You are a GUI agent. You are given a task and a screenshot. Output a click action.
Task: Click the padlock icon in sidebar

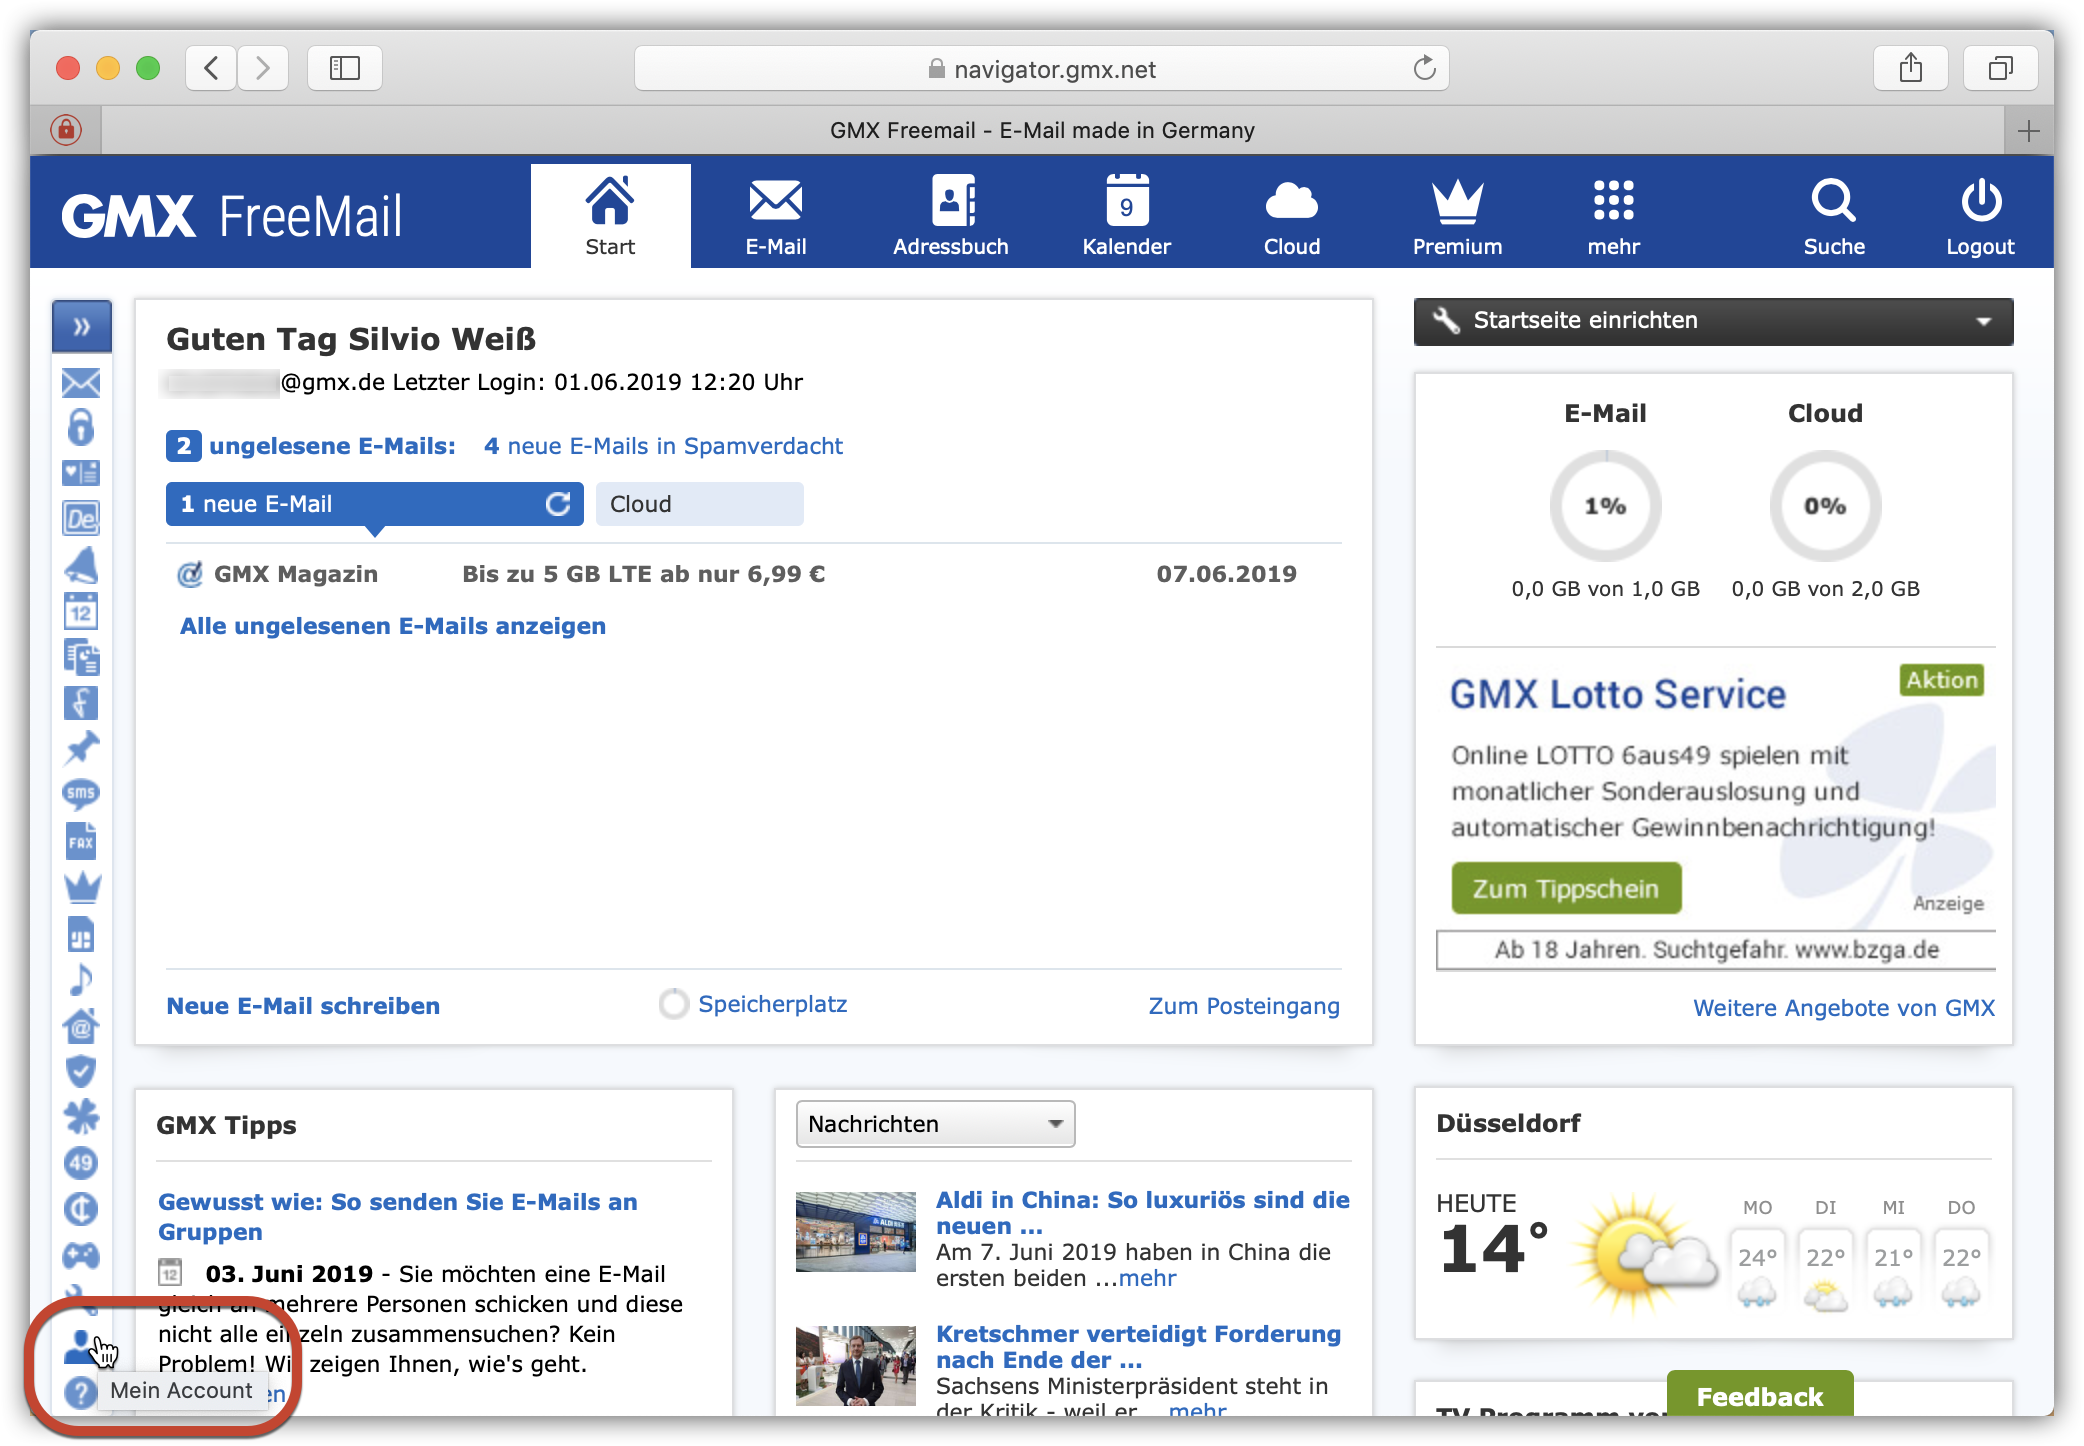coord(81,427)
